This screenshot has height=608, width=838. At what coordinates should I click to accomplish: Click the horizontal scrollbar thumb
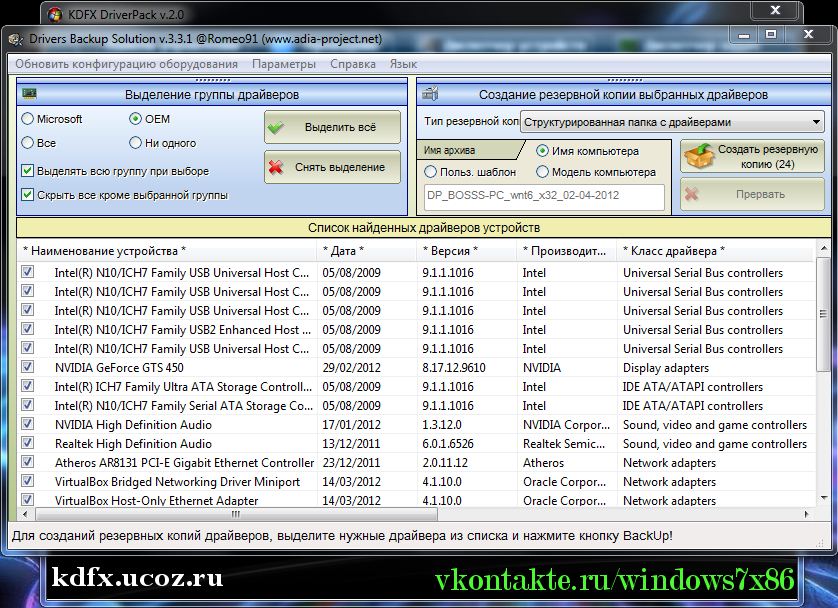(x=236, y=514)
